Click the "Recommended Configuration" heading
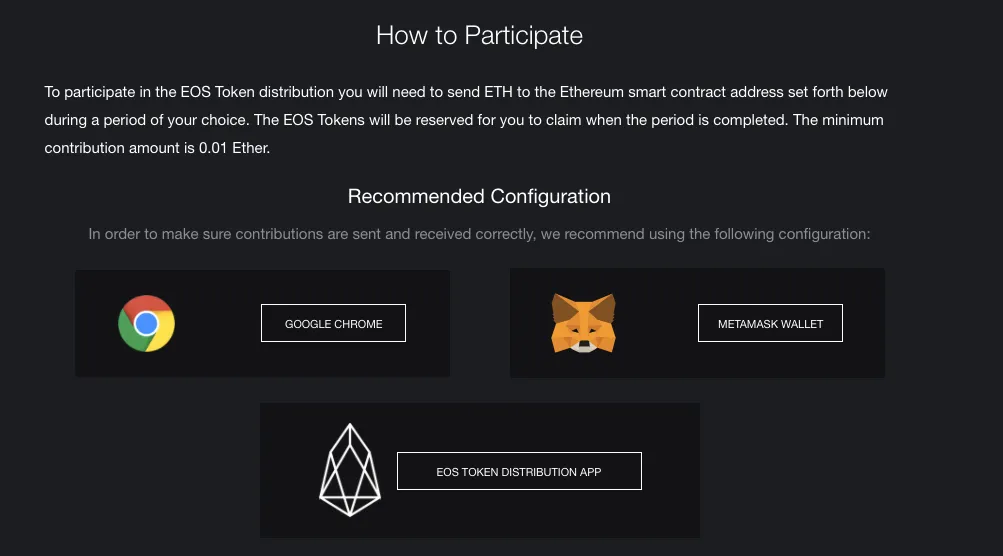 tap(479, 196)
